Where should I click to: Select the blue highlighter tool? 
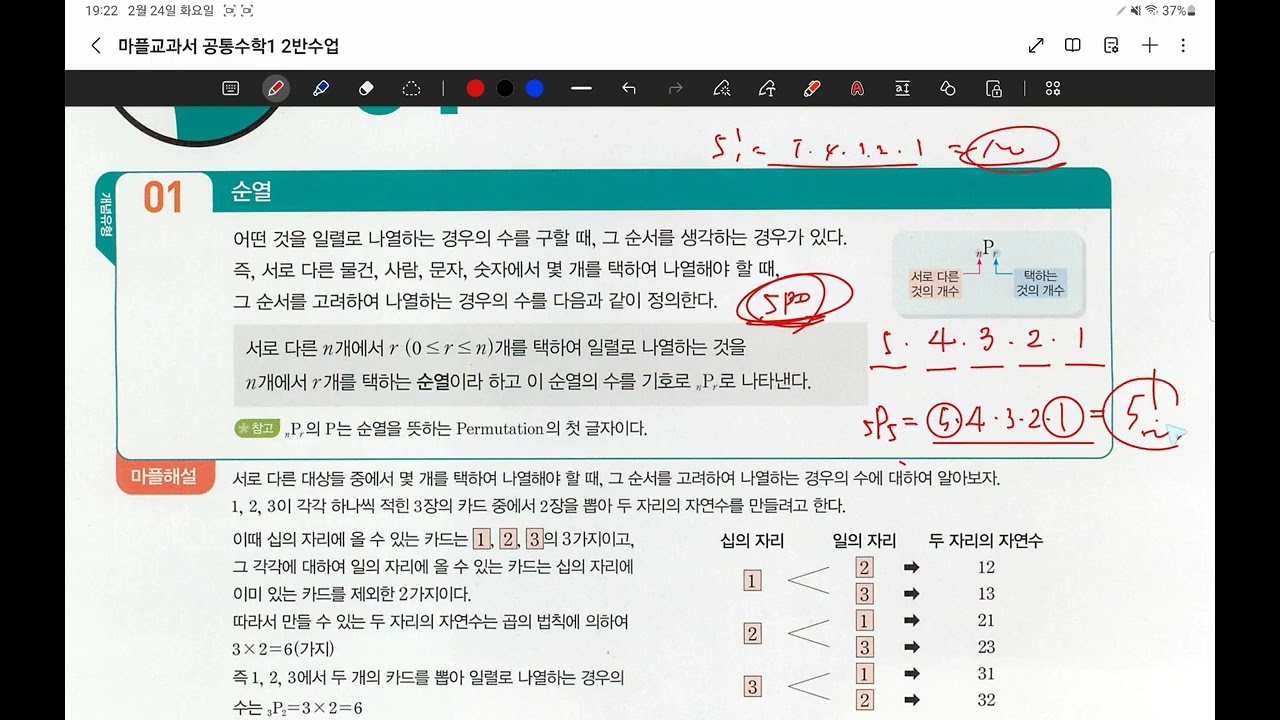321,89
